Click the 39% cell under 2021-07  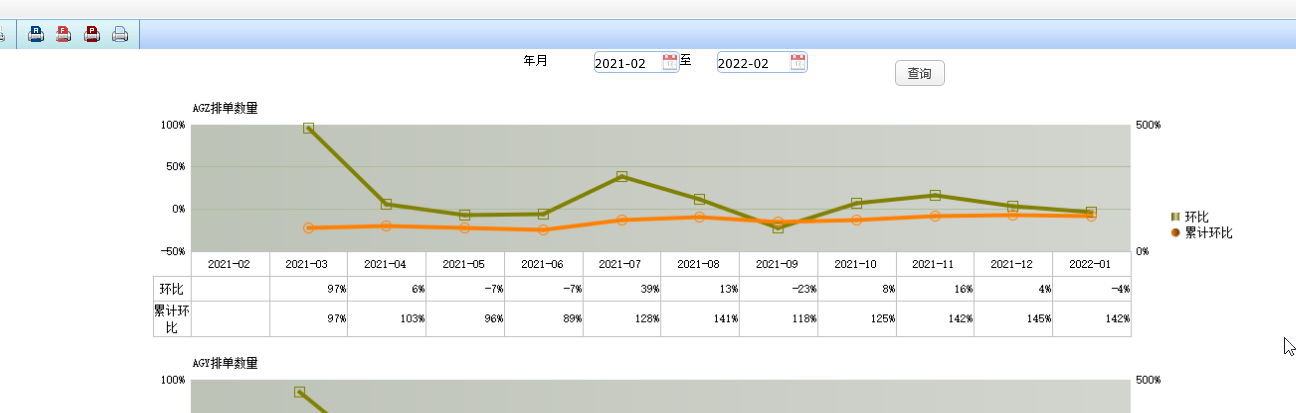[x=622, y=288]
